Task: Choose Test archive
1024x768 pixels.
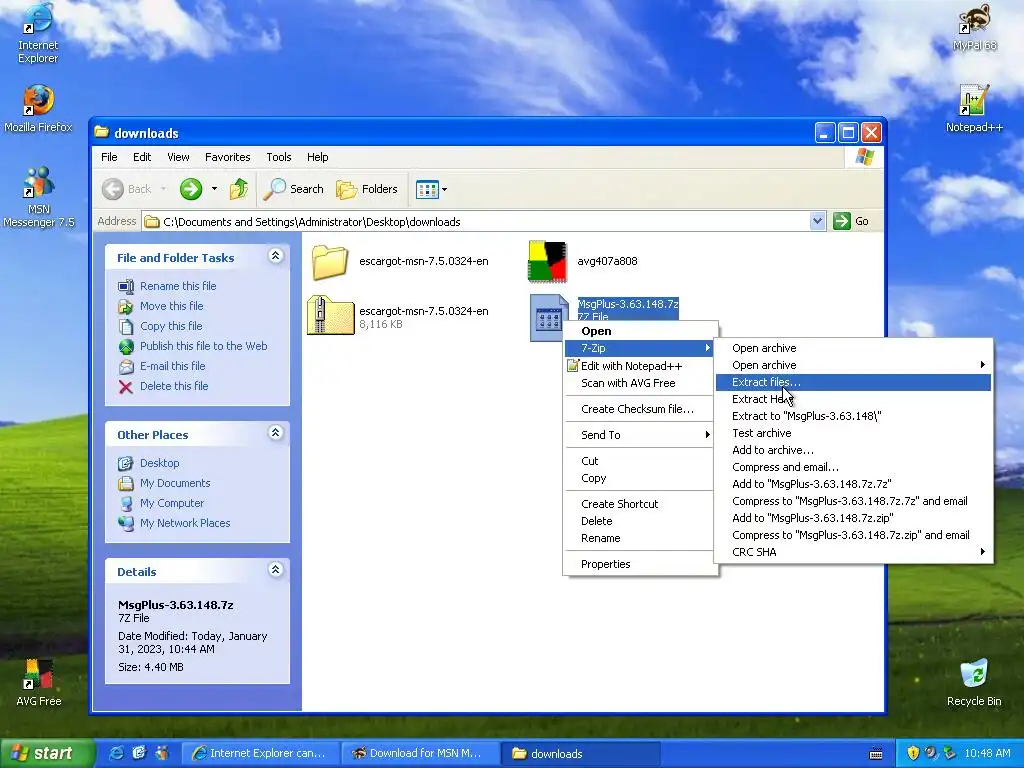Action: 853,433
